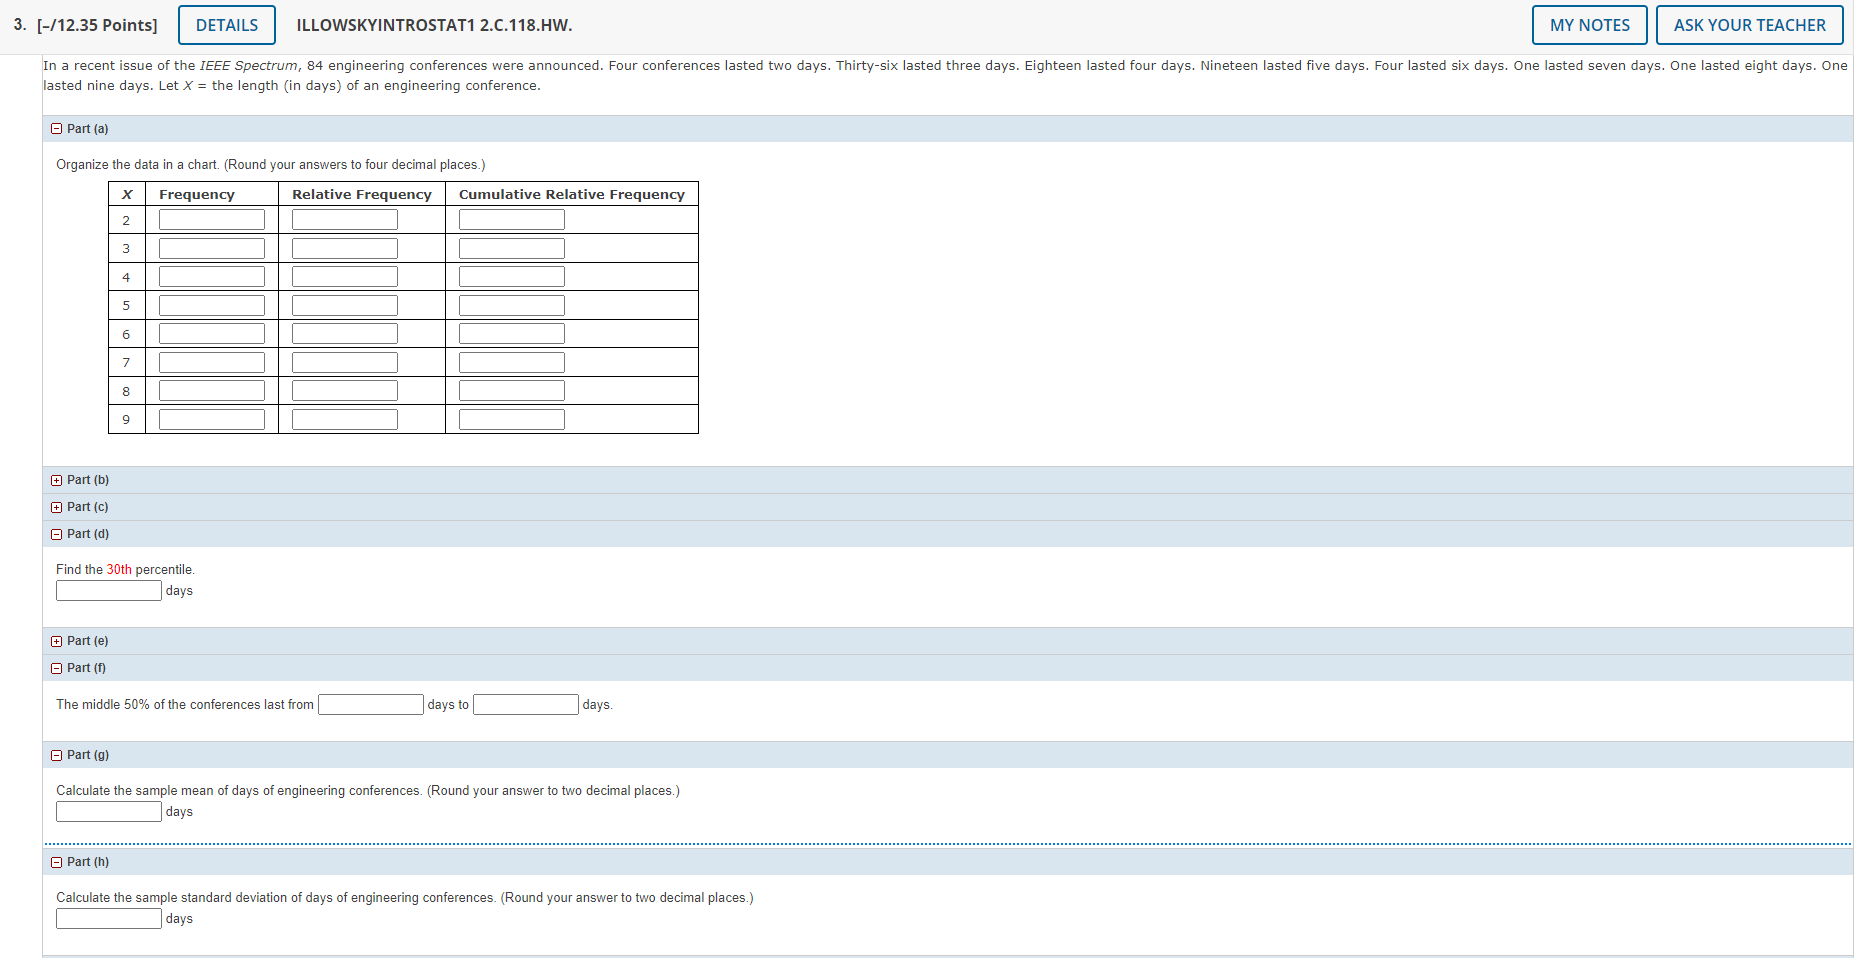Click the sample mean answer box

(108, 811)
